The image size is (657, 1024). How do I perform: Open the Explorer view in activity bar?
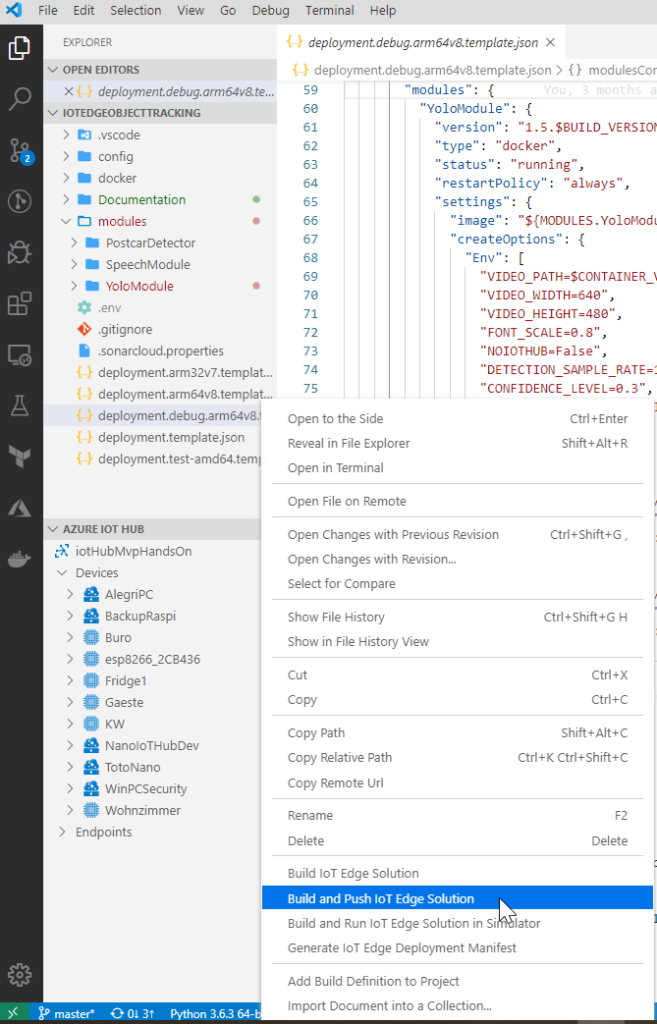pyautogui.click(x=20, y=50)
